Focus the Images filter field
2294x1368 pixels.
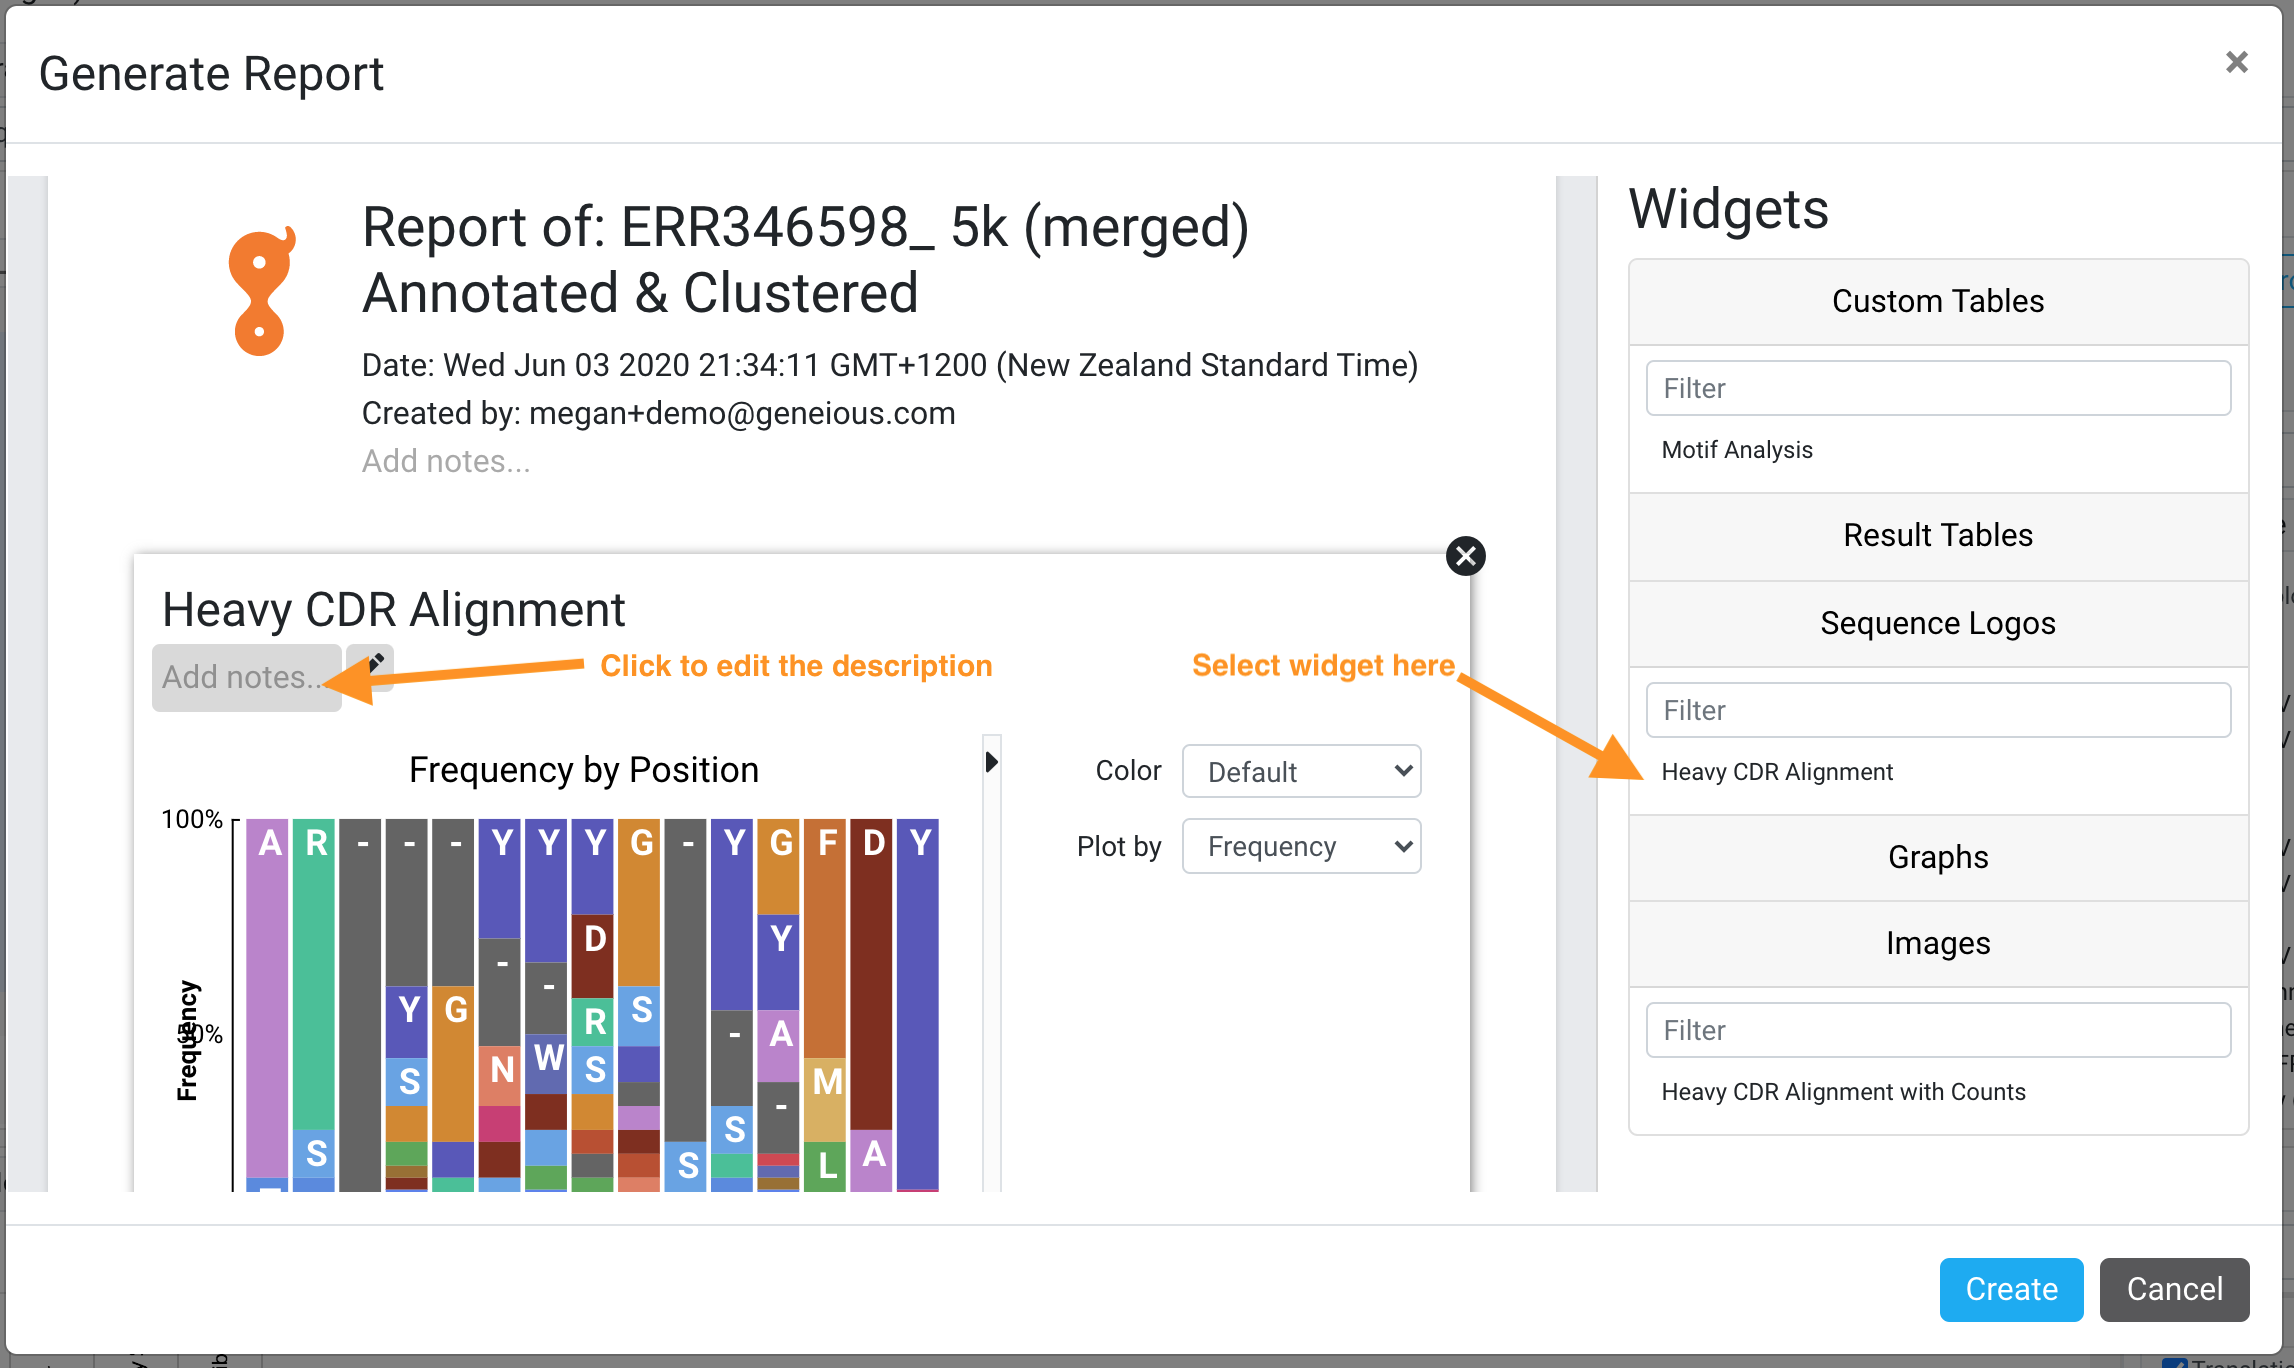[x=1938, y=1030]
